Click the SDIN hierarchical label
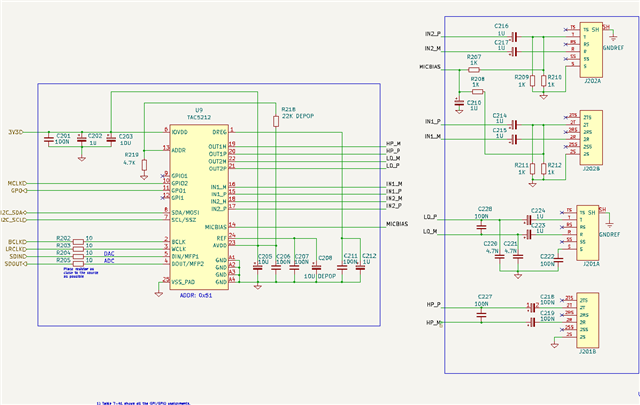This screenshot has height=405, width=640. (18, 257)
